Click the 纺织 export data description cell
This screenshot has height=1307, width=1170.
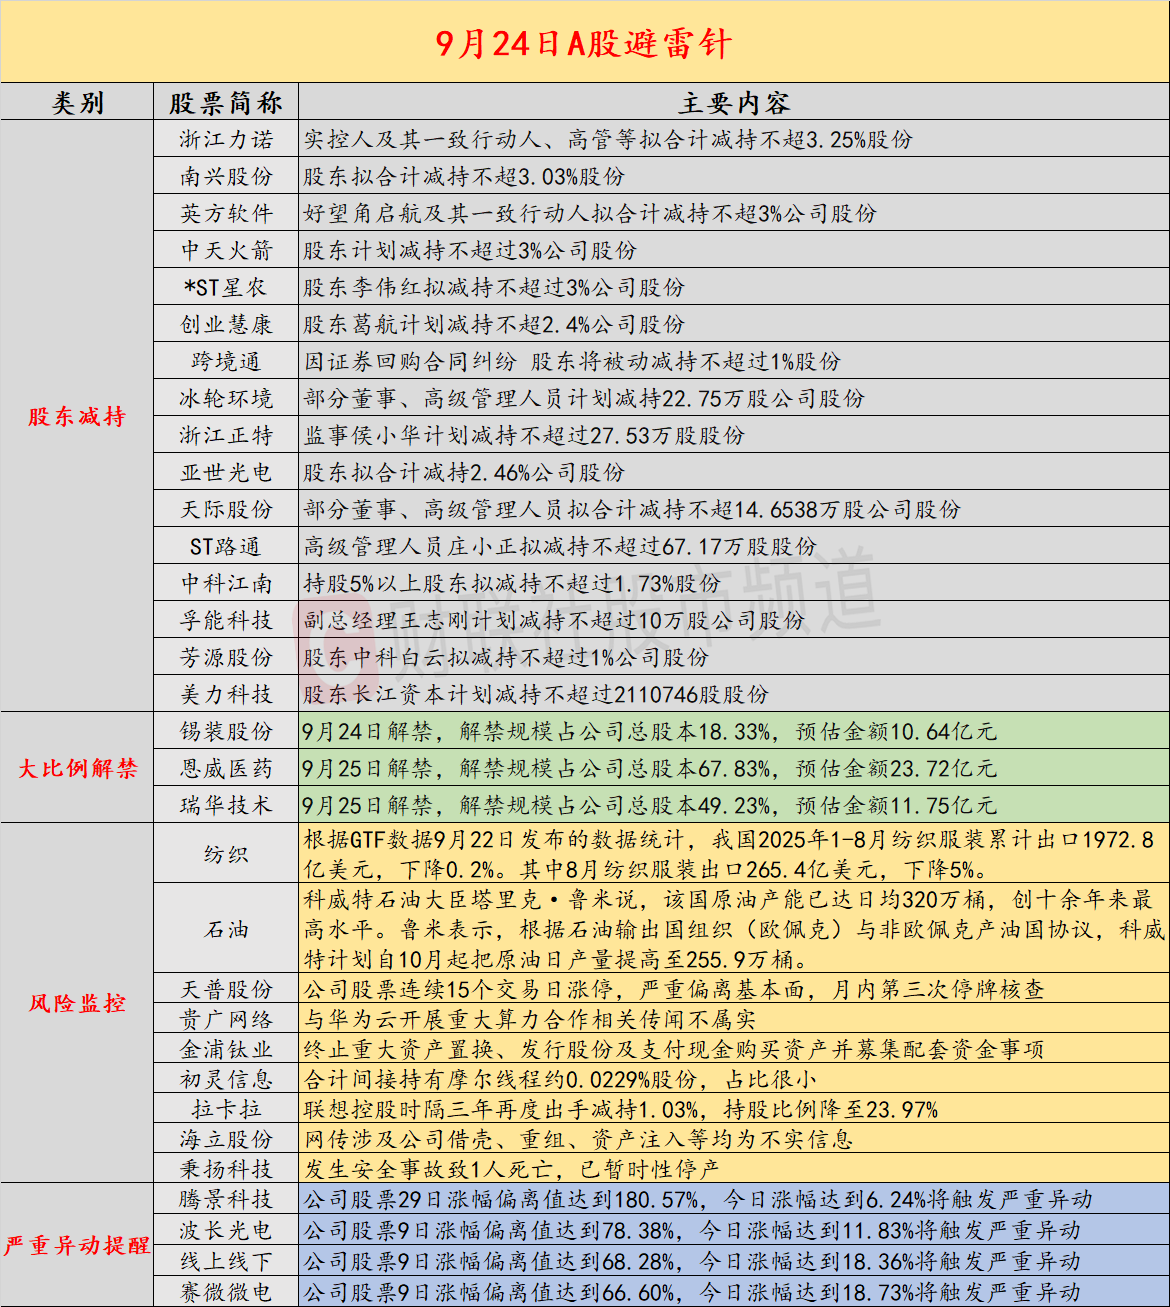click(x=733, y=855)
